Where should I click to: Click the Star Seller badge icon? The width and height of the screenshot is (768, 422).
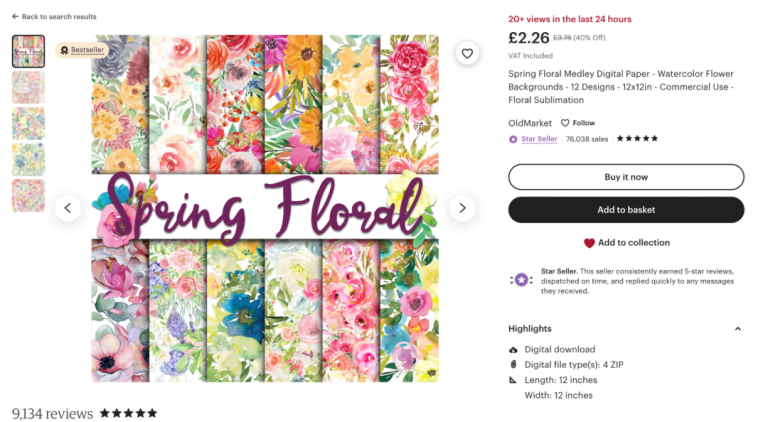[513, 139]
